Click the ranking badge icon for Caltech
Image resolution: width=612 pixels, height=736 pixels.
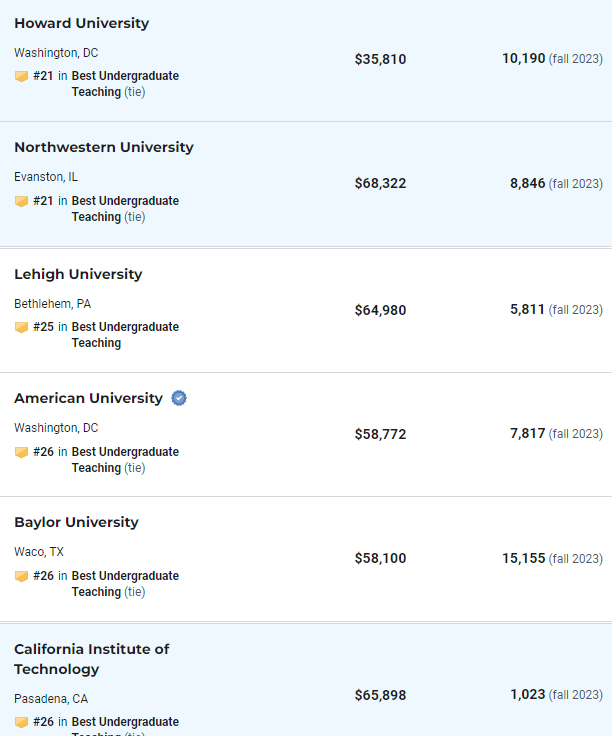coord(21,721)
